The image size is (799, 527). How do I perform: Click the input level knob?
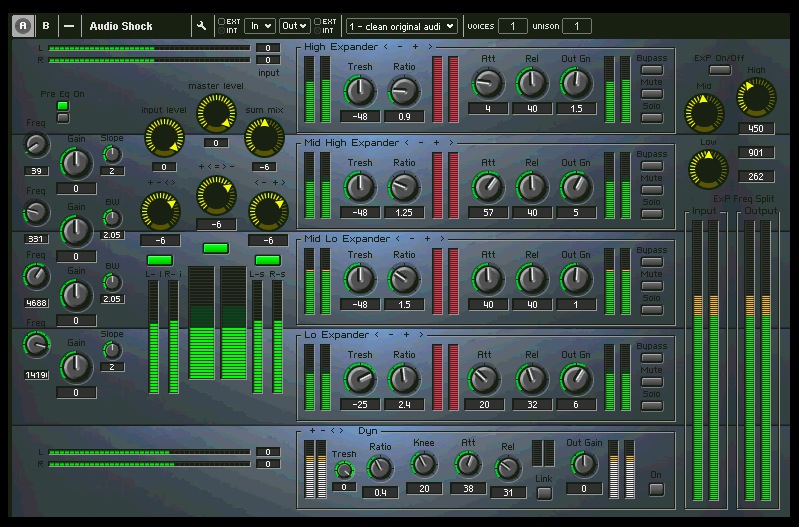pyautogui.click(x=164, y=137)
